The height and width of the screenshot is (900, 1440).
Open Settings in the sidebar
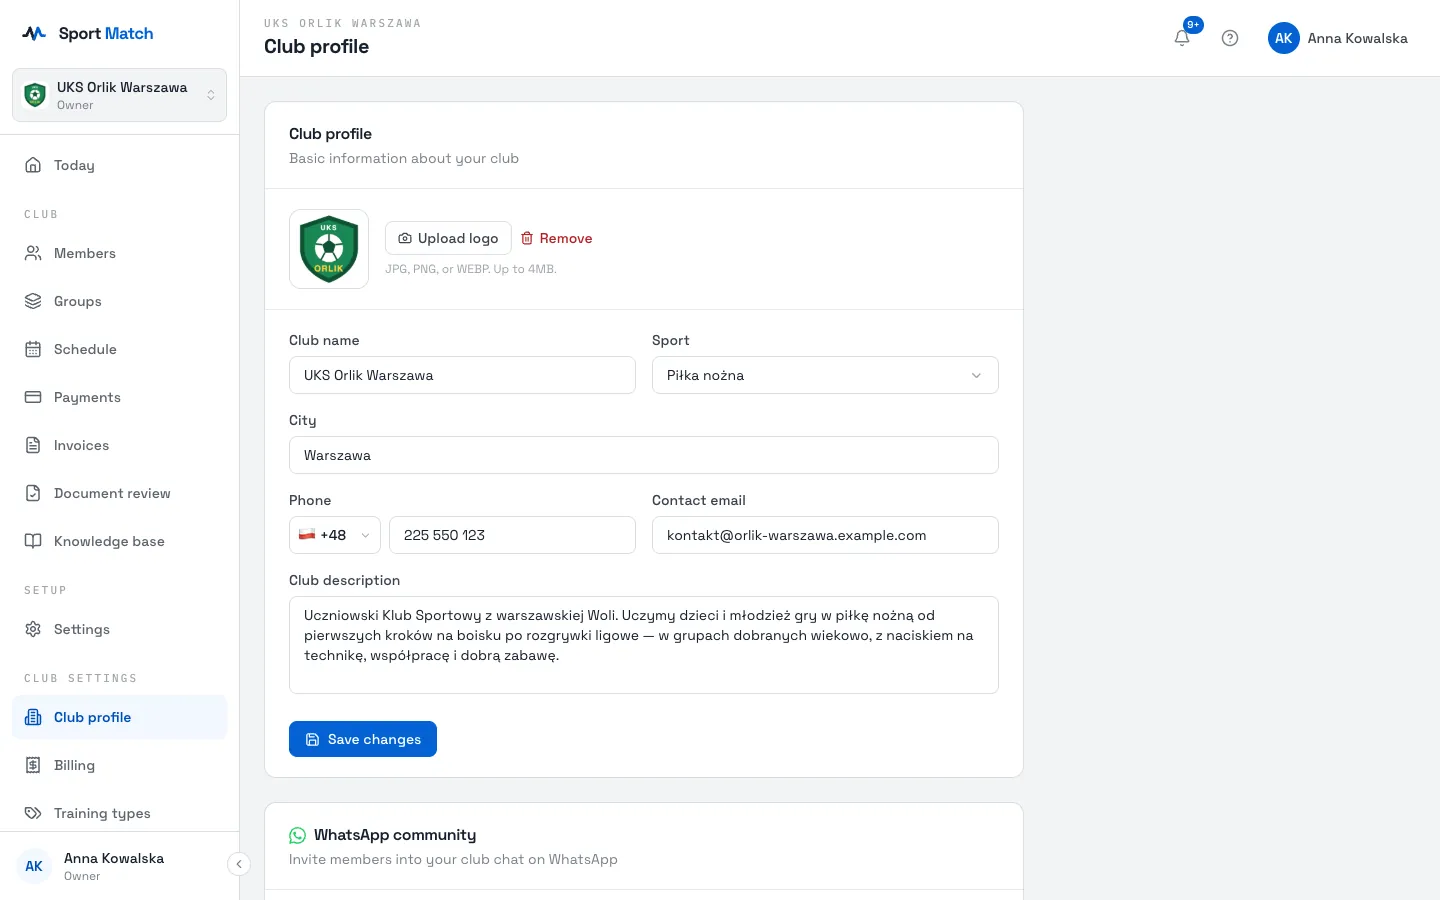(x=120, y=629)
